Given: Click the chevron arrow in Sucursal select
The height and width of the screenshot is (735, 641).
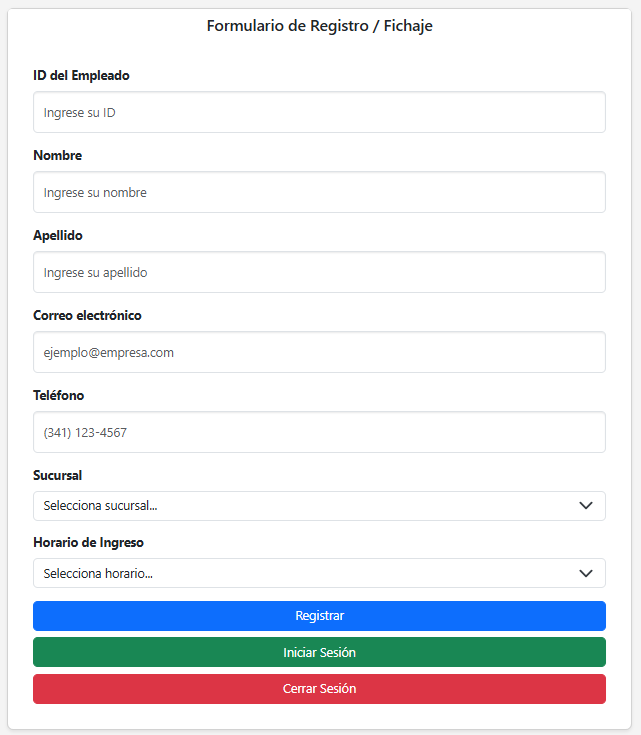Looking at the screenshot, I should pyautogui.click(x=587, y=506).
